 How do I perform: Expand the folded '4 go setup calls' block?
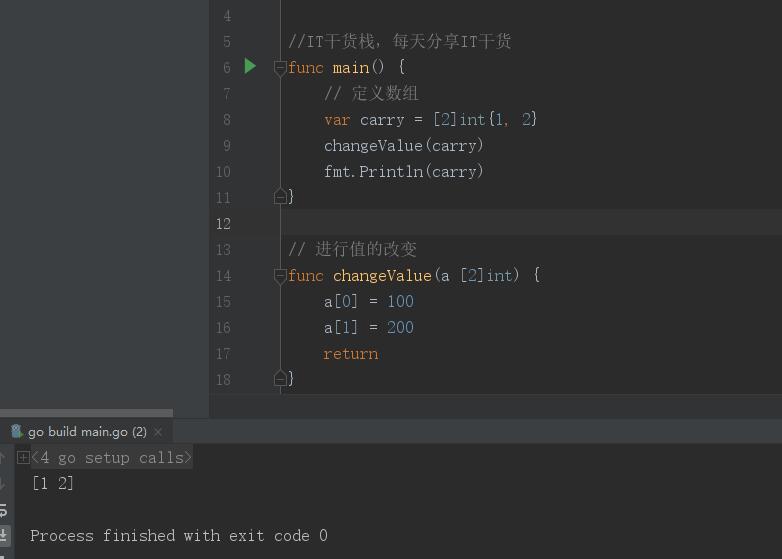[23, 458]
